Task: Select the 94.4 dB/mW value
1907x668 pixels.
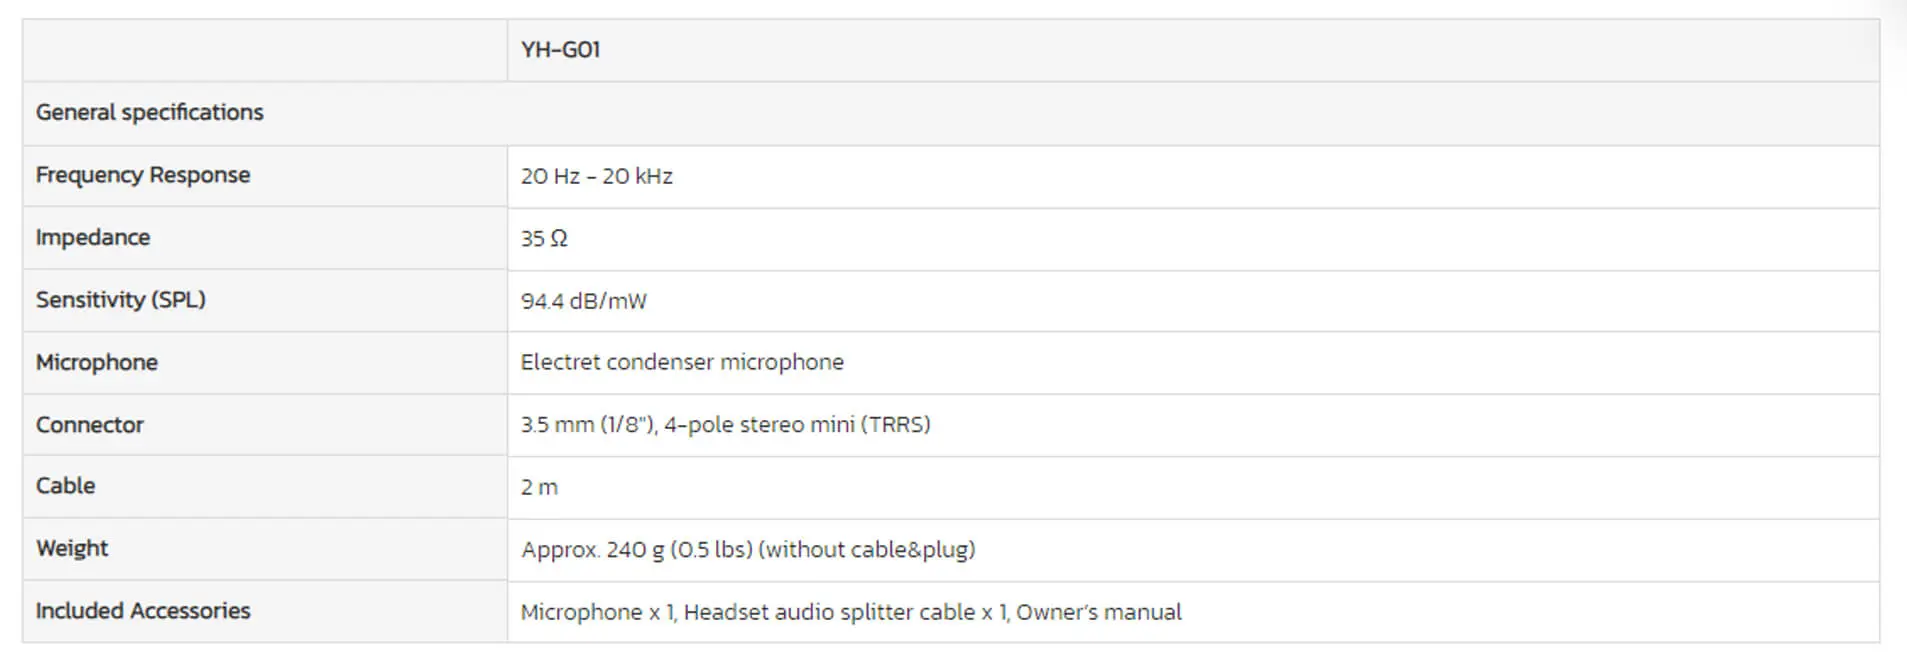Action: coord(584,301)
